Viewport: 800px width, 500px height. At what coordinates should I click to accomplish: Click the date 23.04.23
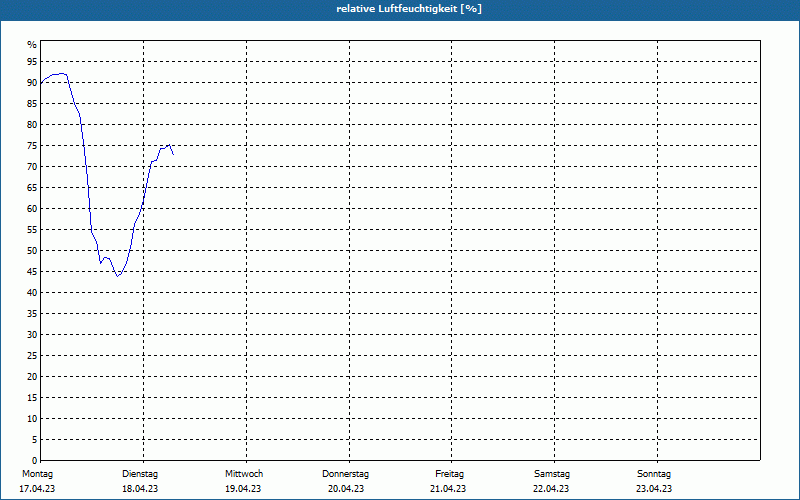(x=654, y=489)
